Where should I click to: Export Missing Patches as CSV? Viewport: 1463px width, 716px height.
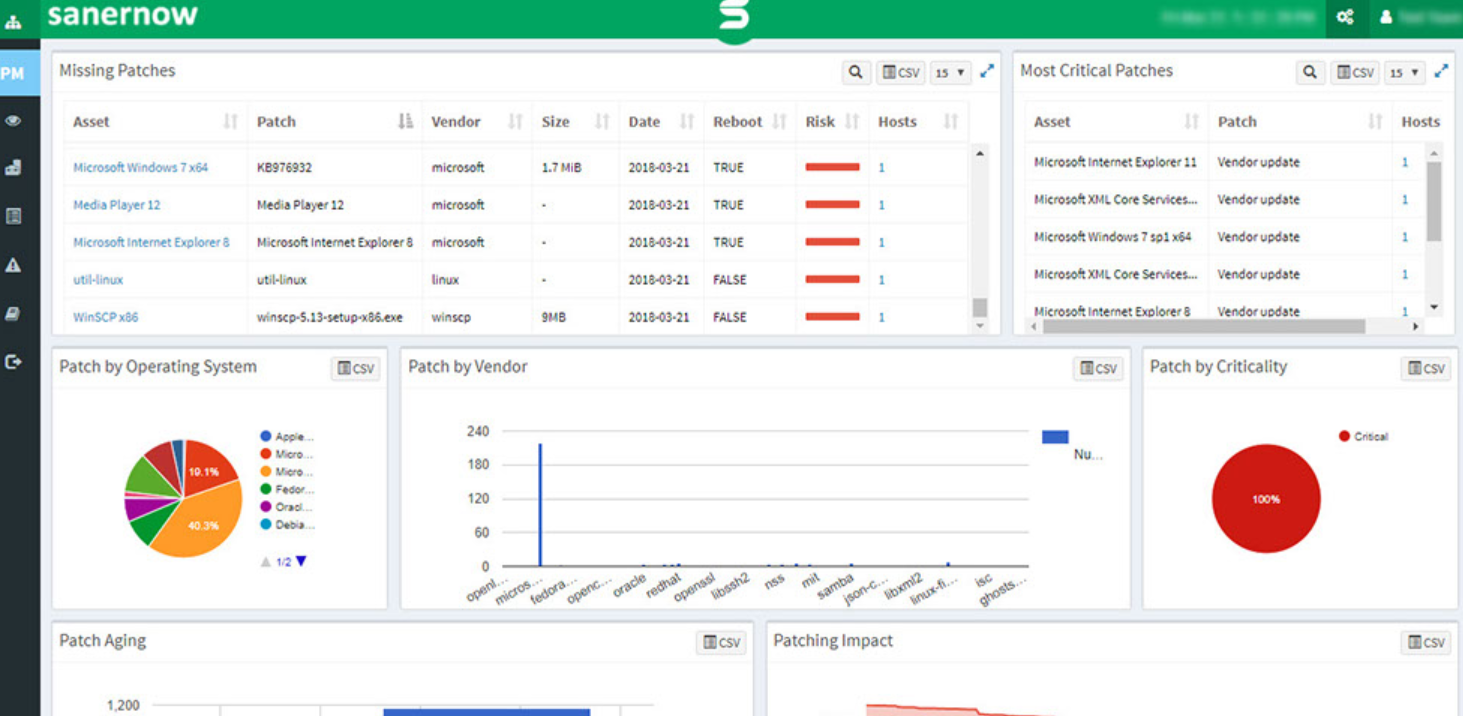900,72
